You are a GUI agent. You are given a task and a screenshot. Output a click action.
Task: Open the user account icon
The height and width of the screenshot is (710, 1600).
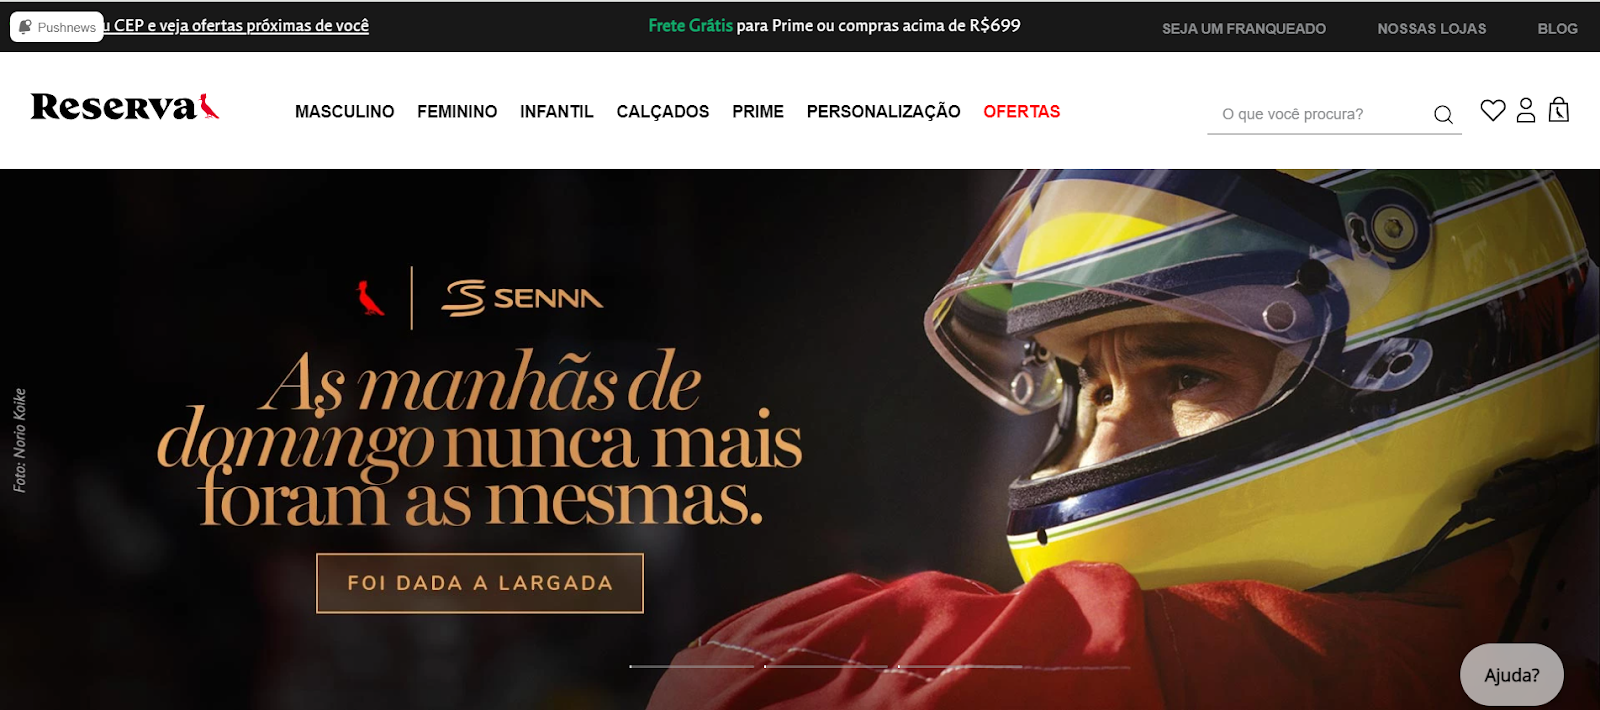(1526, 110)
